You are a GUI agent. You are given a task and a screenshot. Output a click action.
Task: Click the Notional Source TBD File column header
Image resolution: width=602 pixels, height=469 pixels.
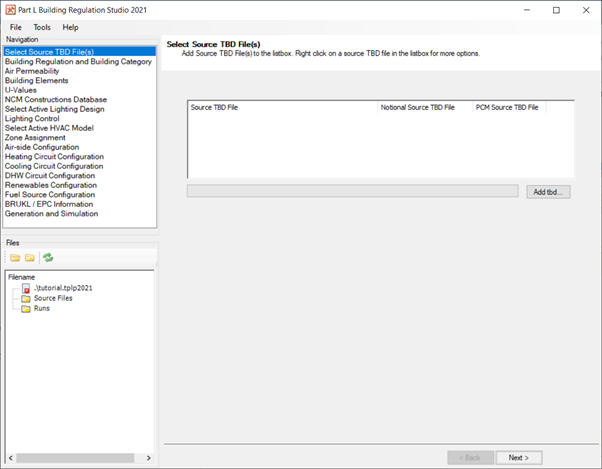(x=425, y=107)
